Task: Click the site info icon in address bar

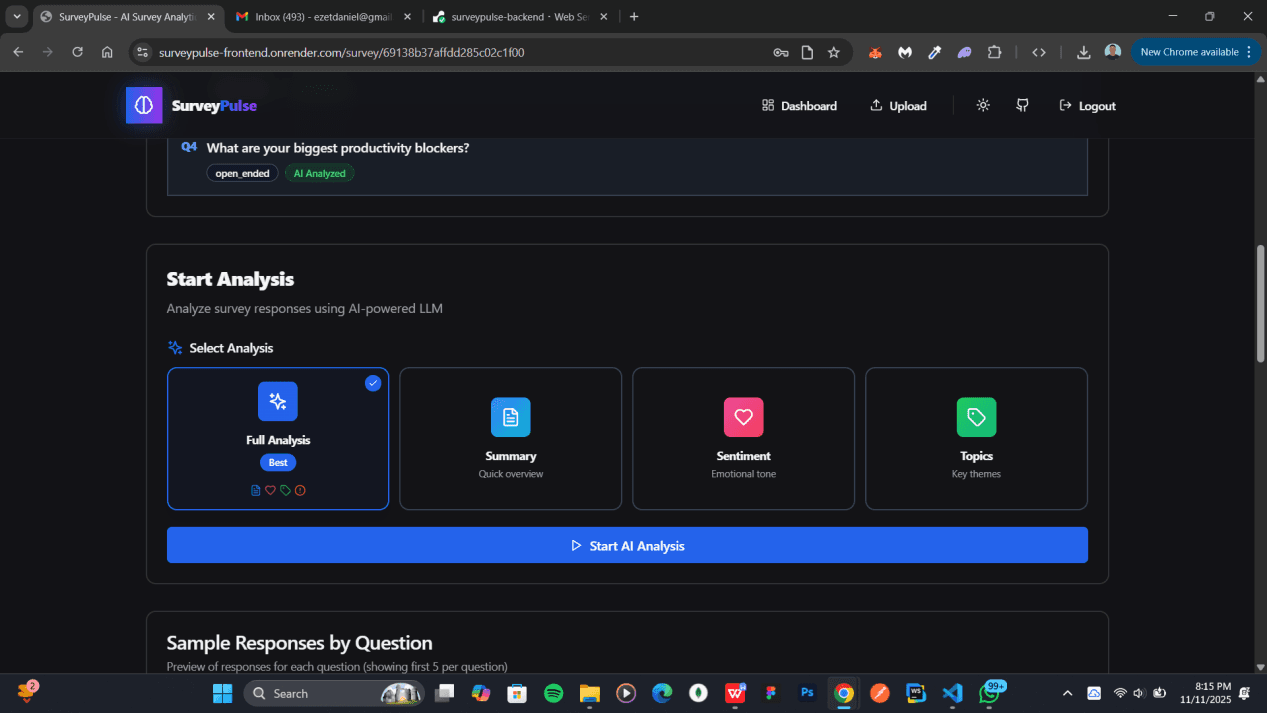Action: point(142,52)
